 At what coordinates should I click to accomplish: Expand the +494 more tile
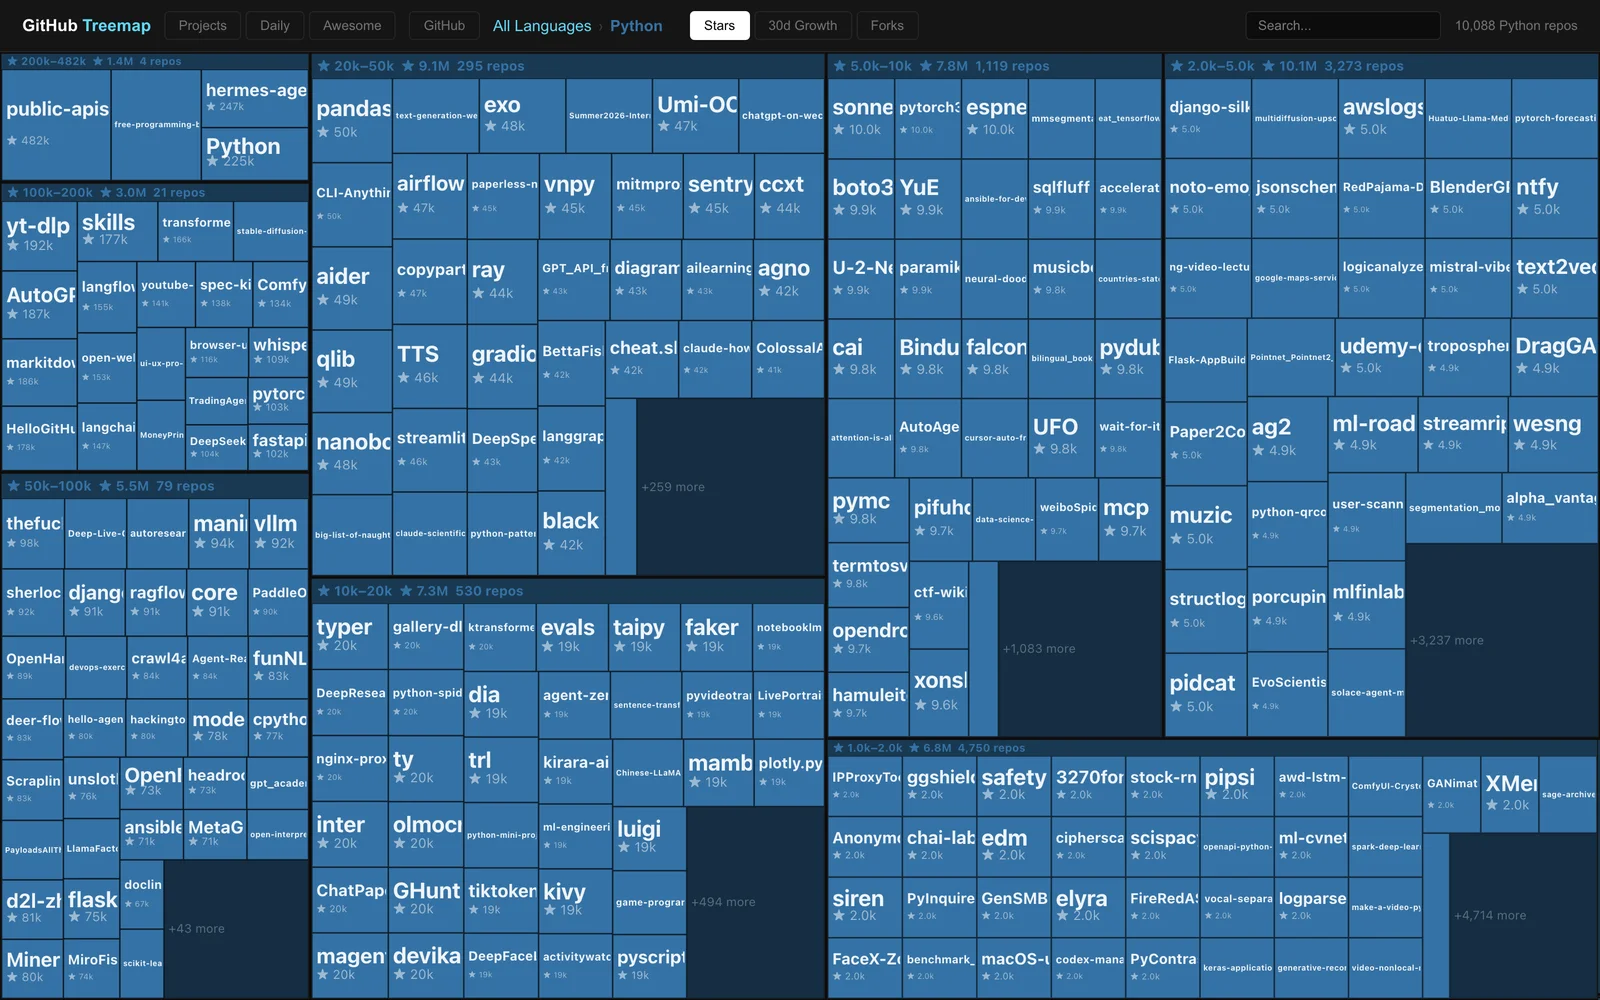(x=757, y=902)
